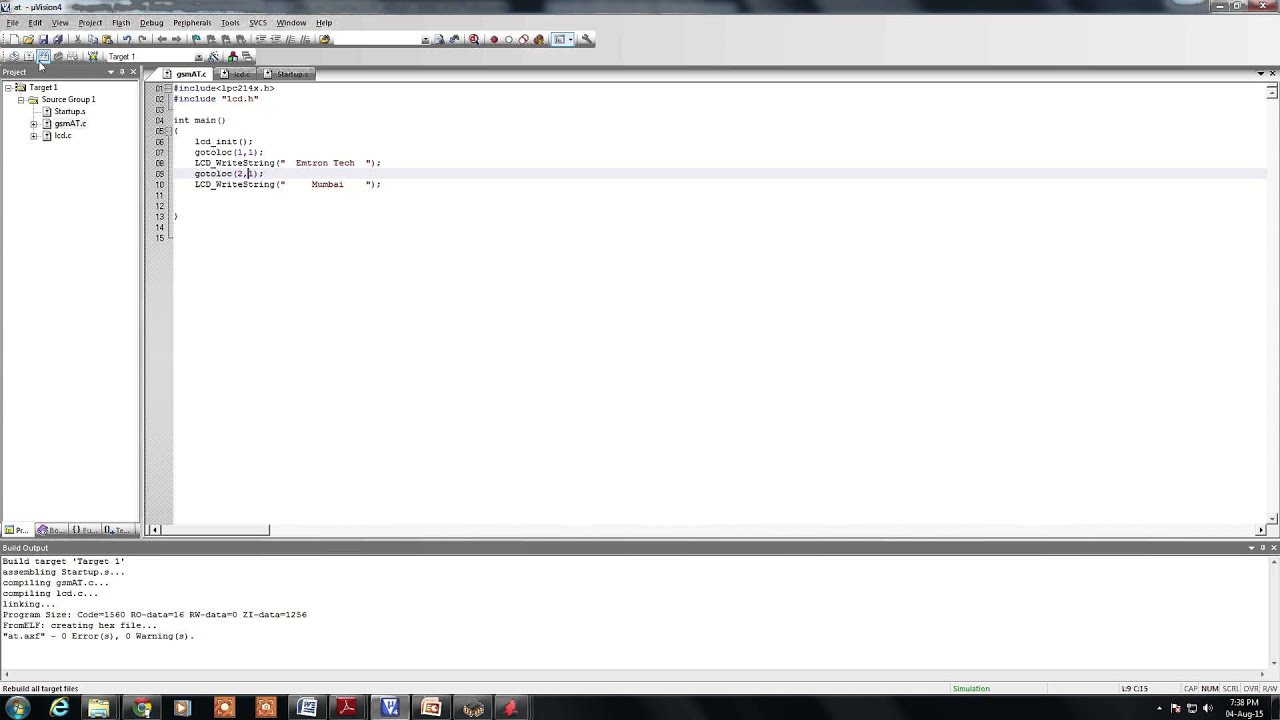This screenshot has width=1280, height=720.
Task: Click the editor vertical scrollbar down arrow
Action: point(1273,518)
